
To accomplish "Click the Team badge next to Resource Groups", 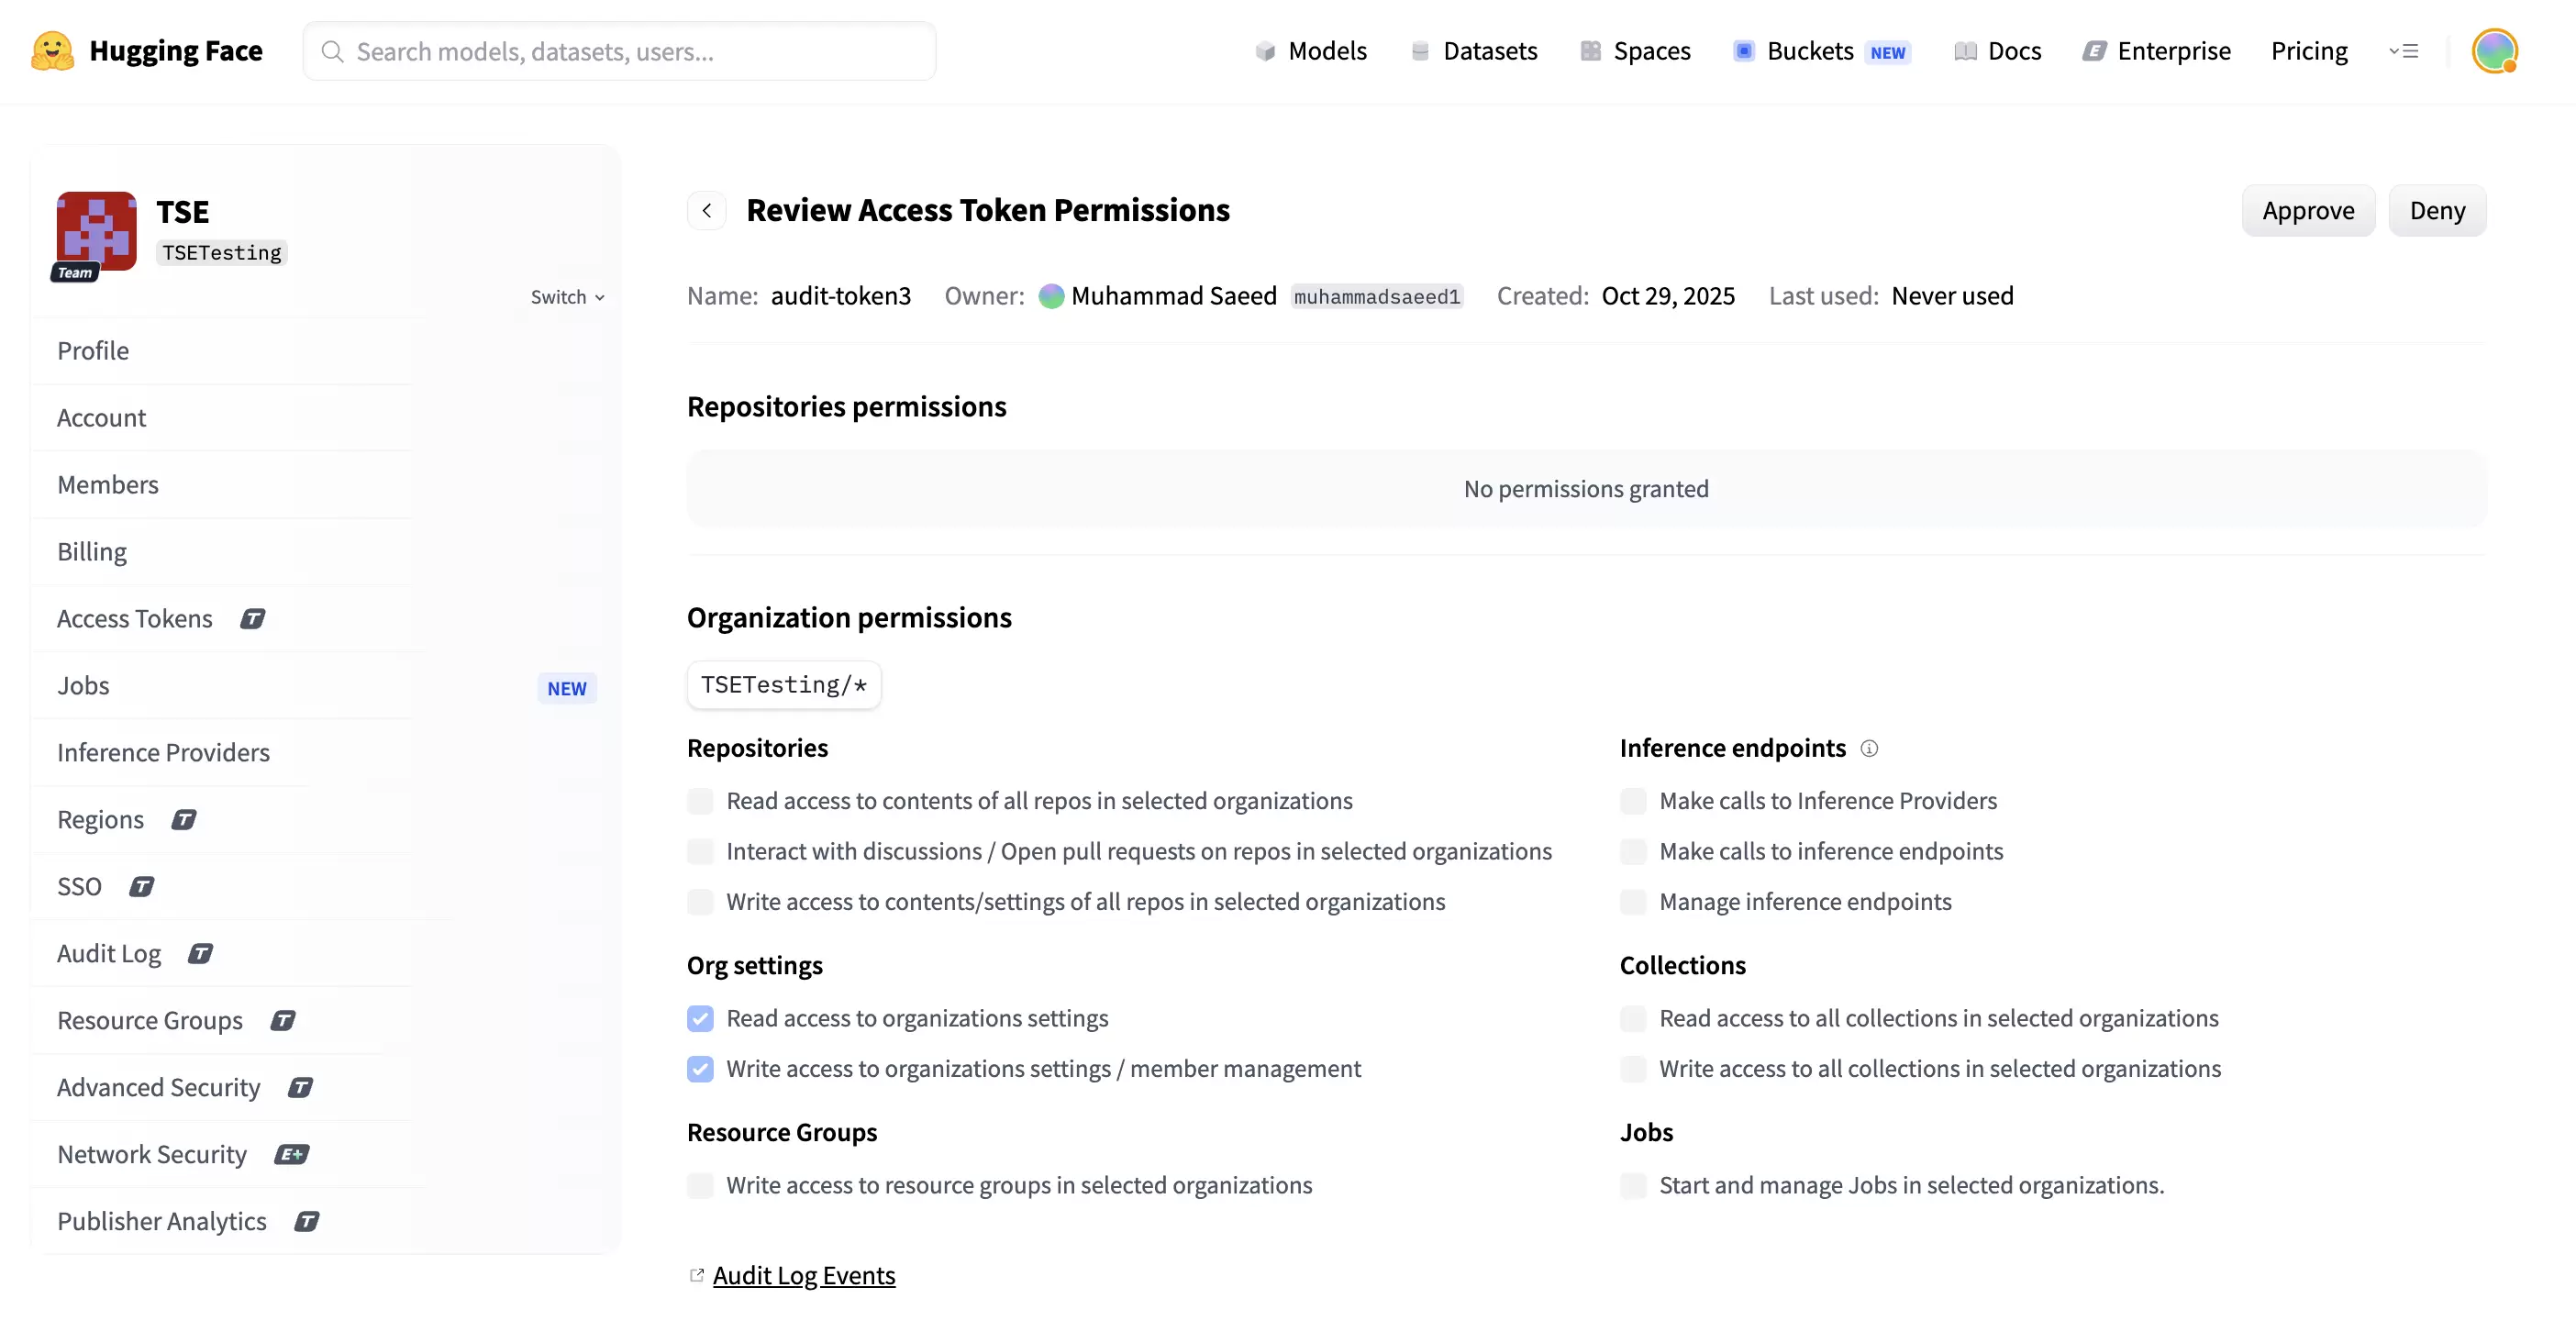I will (282, 1021).
